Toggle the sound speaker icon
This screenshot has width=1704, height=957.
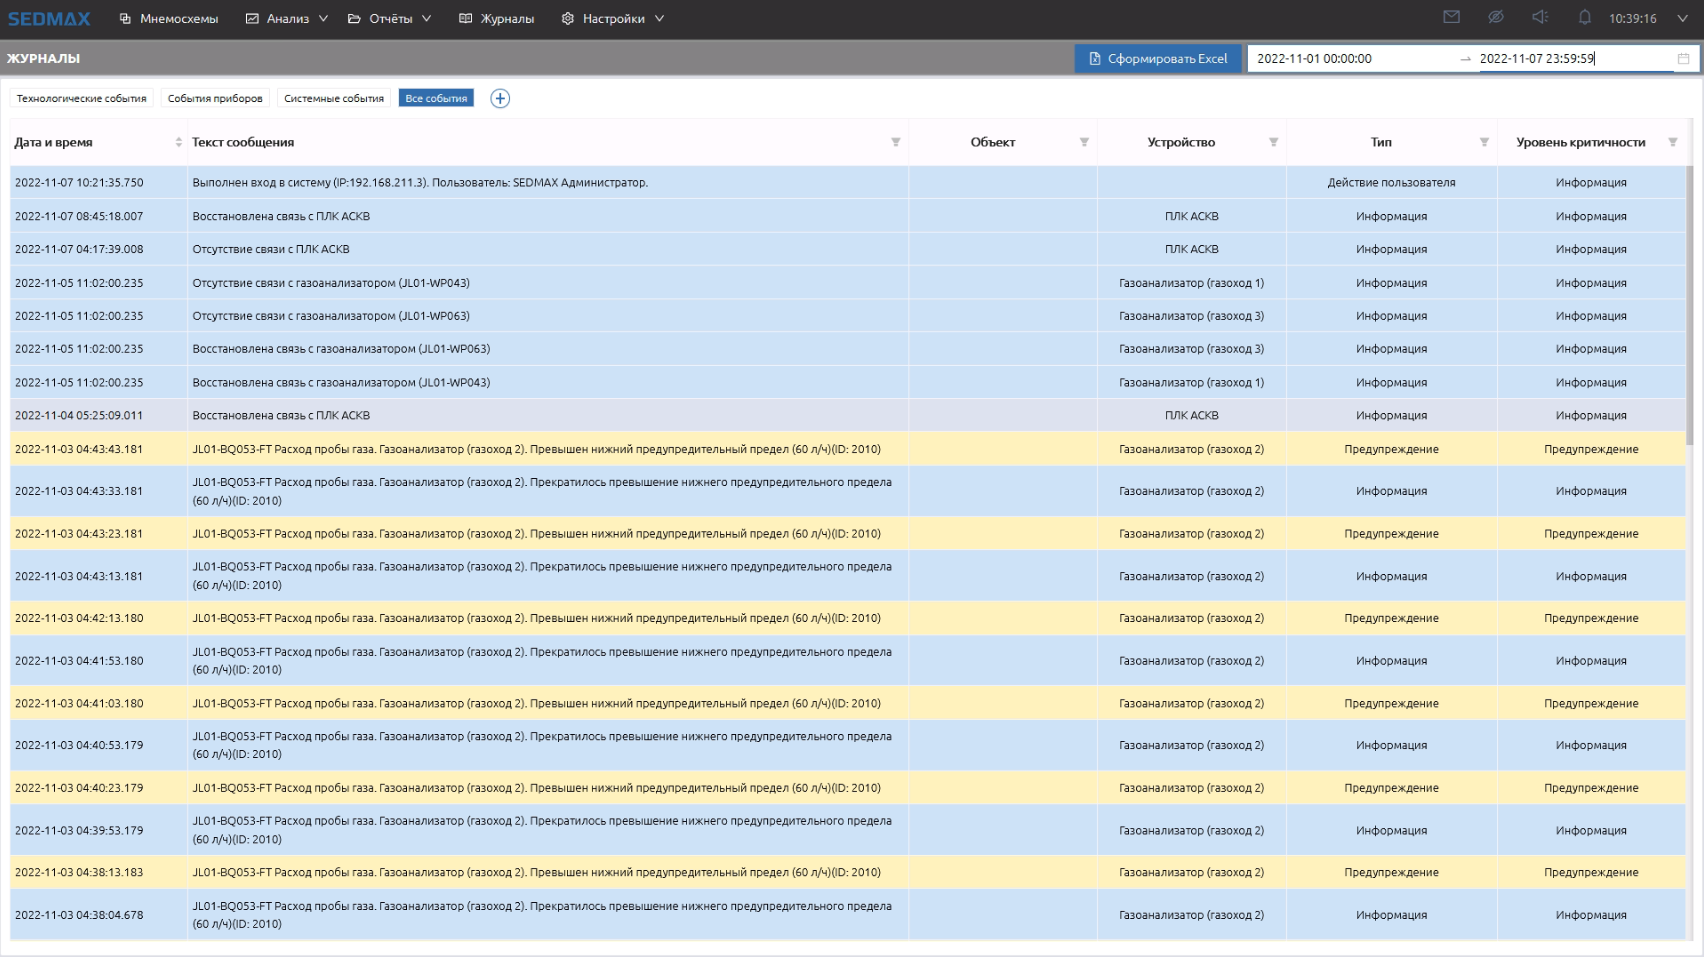coord(1540,17)
